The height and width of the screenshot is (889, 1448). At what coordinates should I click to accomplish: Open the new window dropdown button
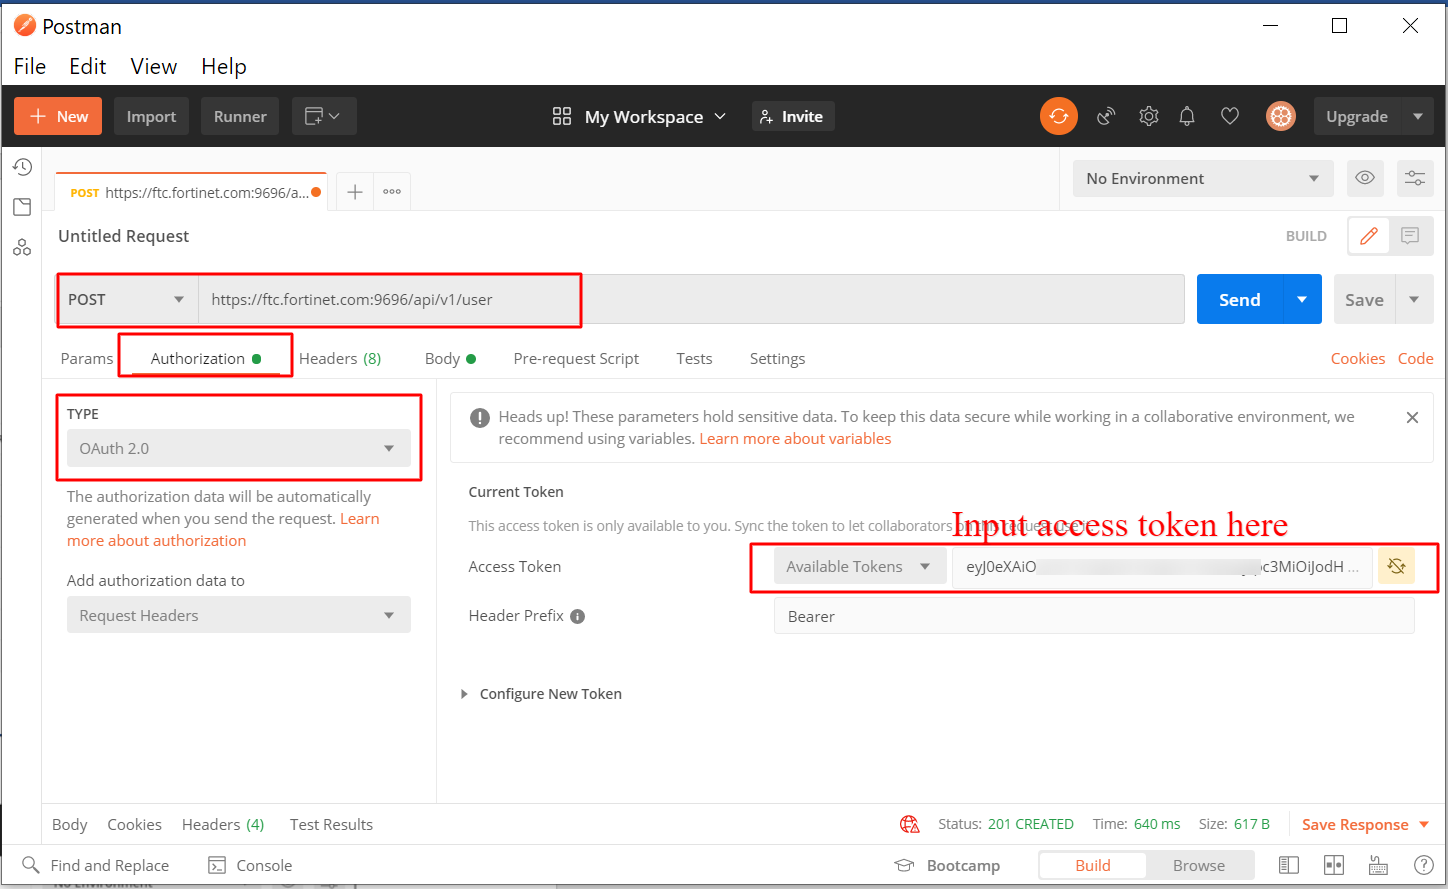pyautogui.click(x=323, y=116)
